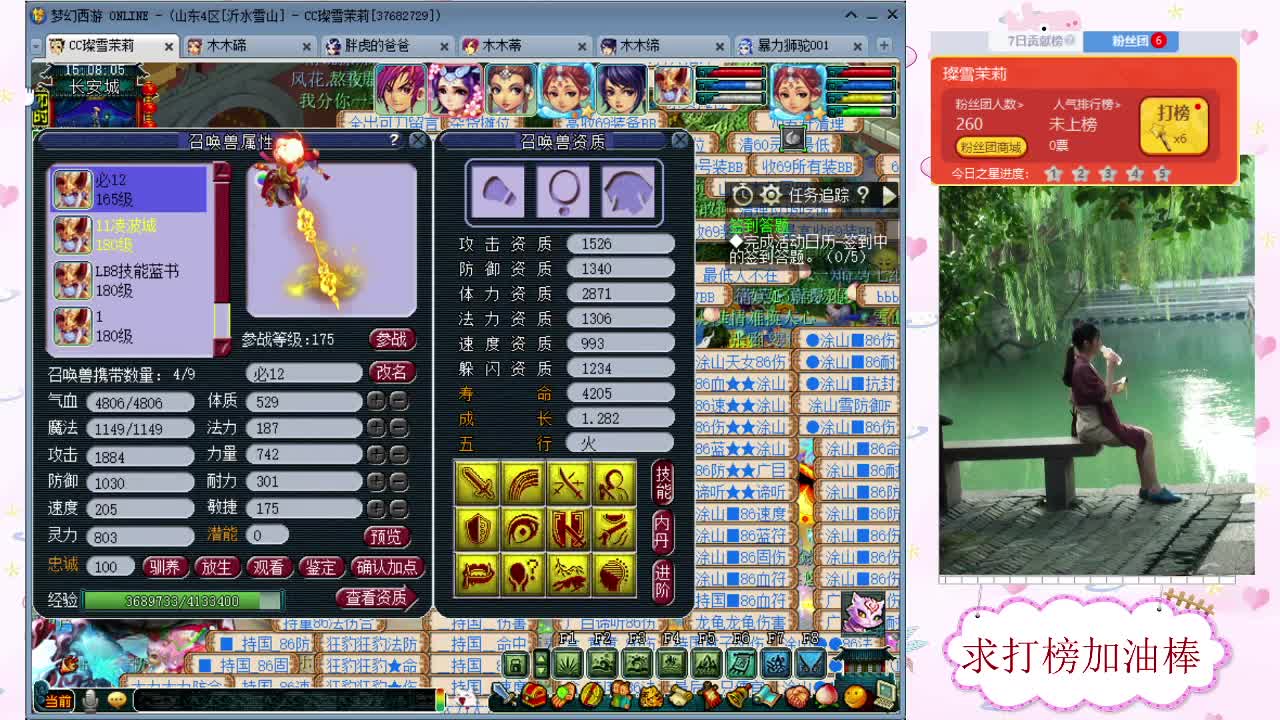The height and width of the screenshot is (720, 1280).
Task: Click the pet bracer equipment slot
Action: click(x=498, y=190)
